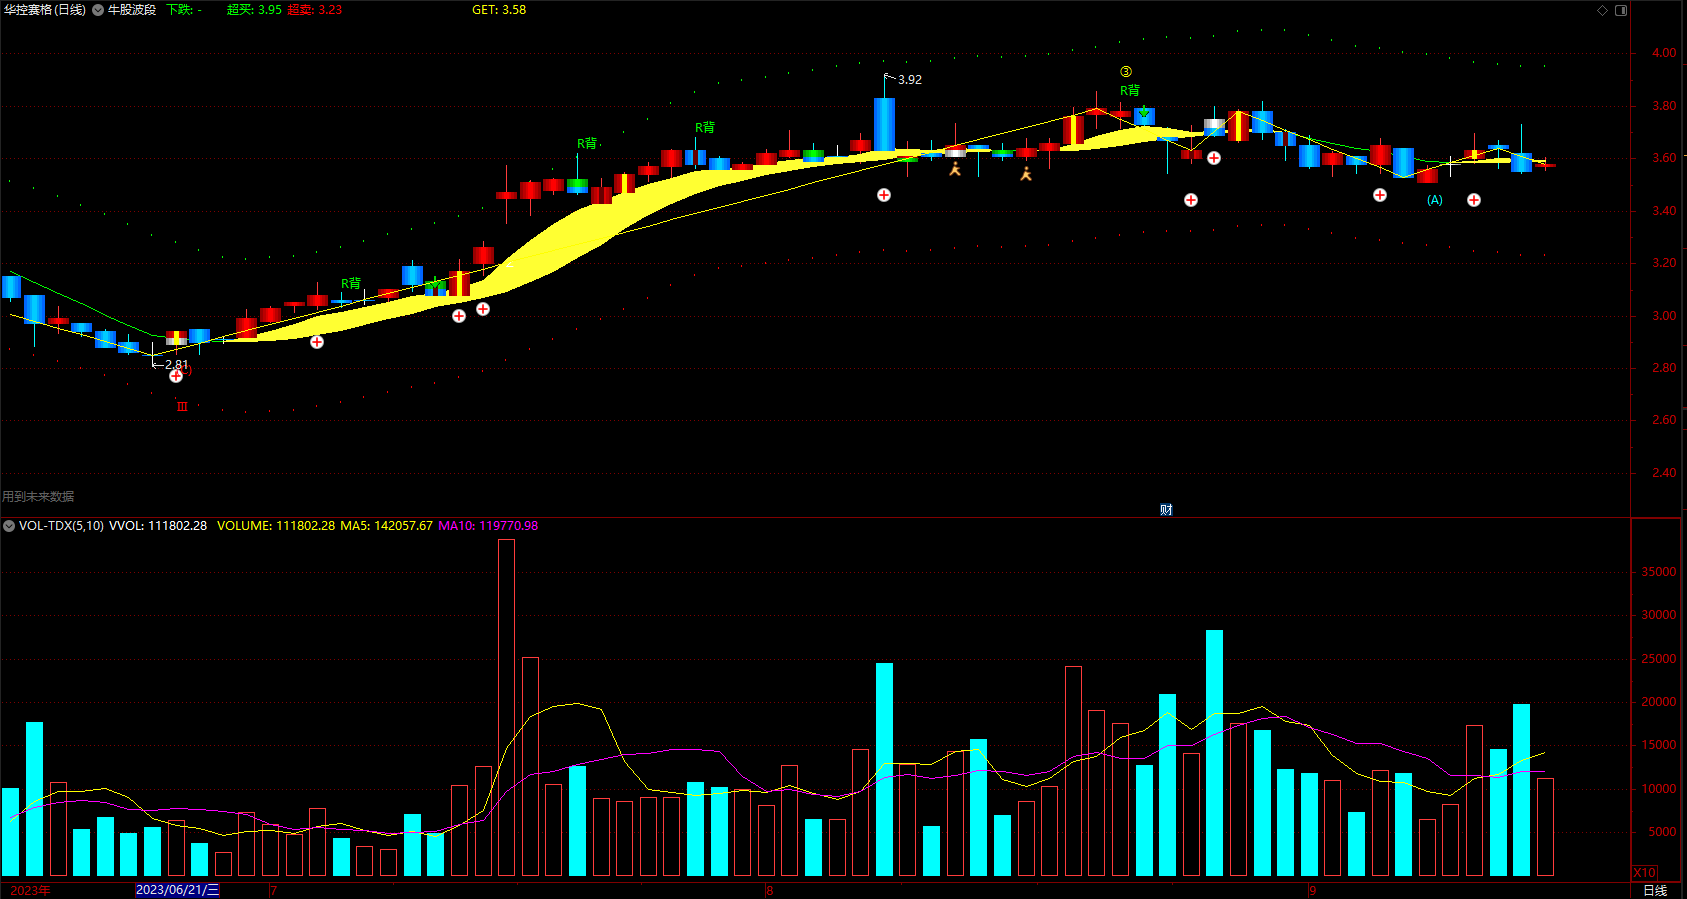
Task: Click the 用到未来数据 notice text
Action: point(38,497)
